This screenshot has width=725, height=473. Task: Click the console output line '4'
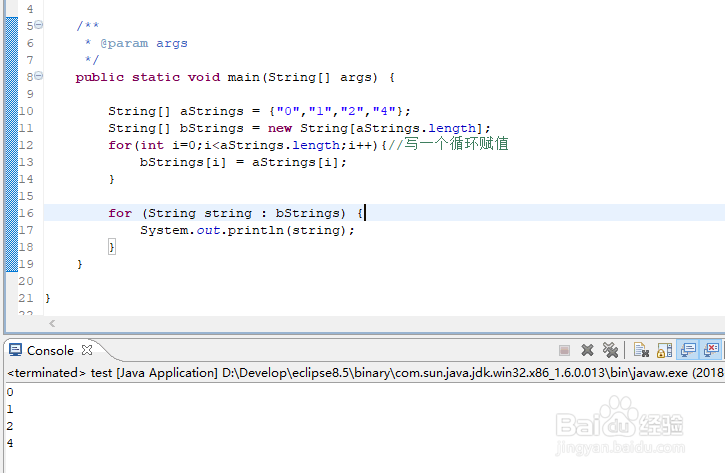(10, 443)
